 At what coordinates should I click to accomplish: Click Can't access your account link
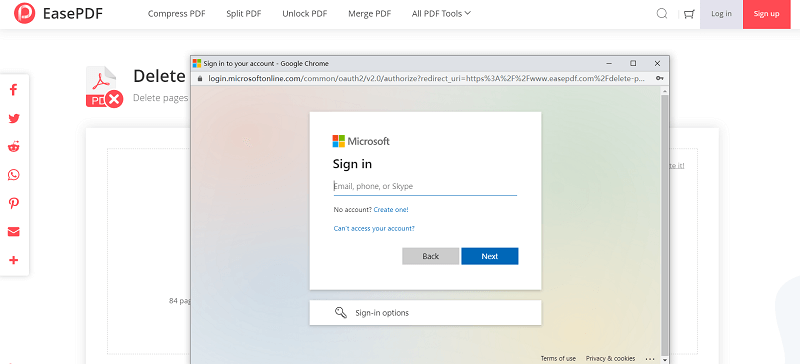pyautogui.click(x=374, y=229)
